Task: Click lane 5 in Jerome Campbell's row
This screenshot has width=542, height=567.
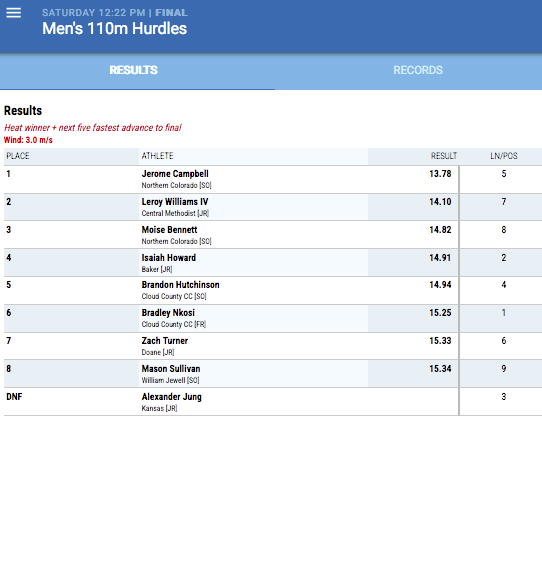Action: 504,174
